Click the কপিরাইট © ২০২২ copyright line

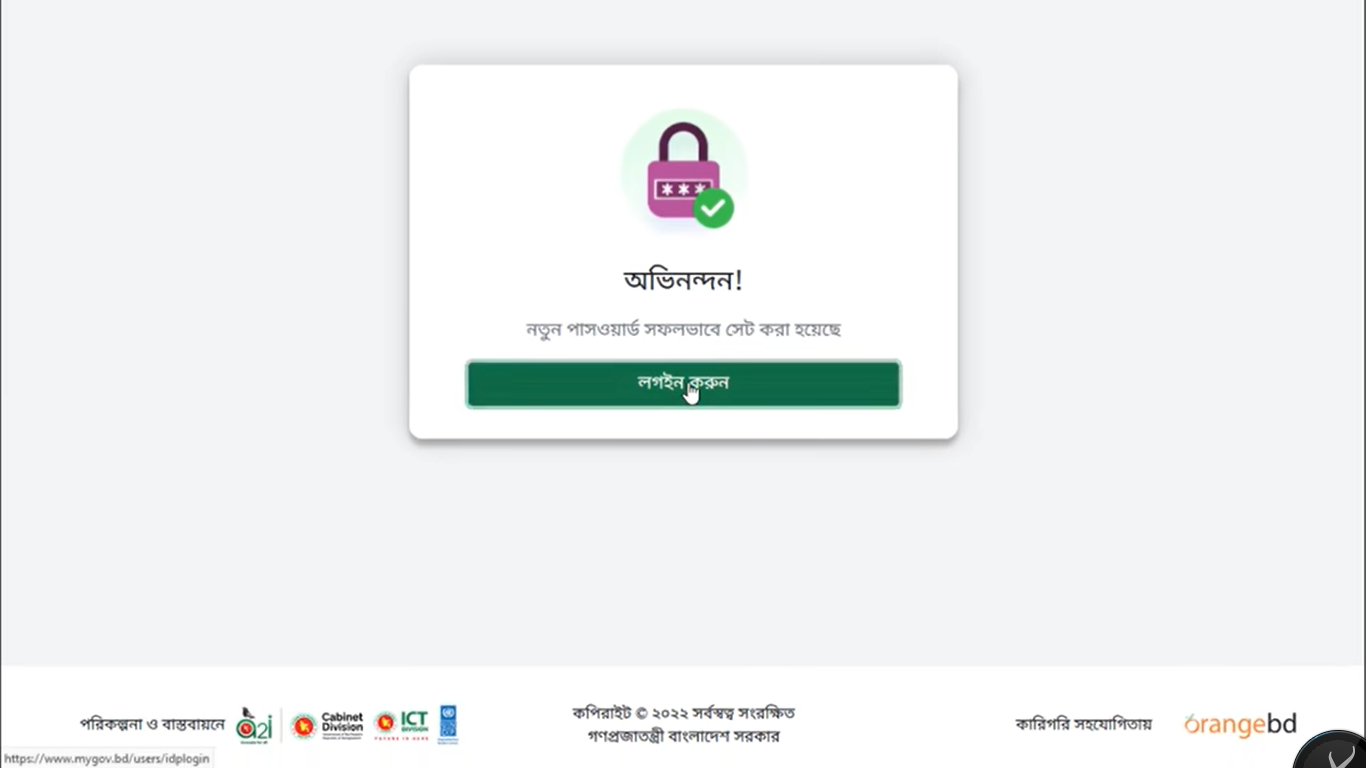click(x=683, y=713)
